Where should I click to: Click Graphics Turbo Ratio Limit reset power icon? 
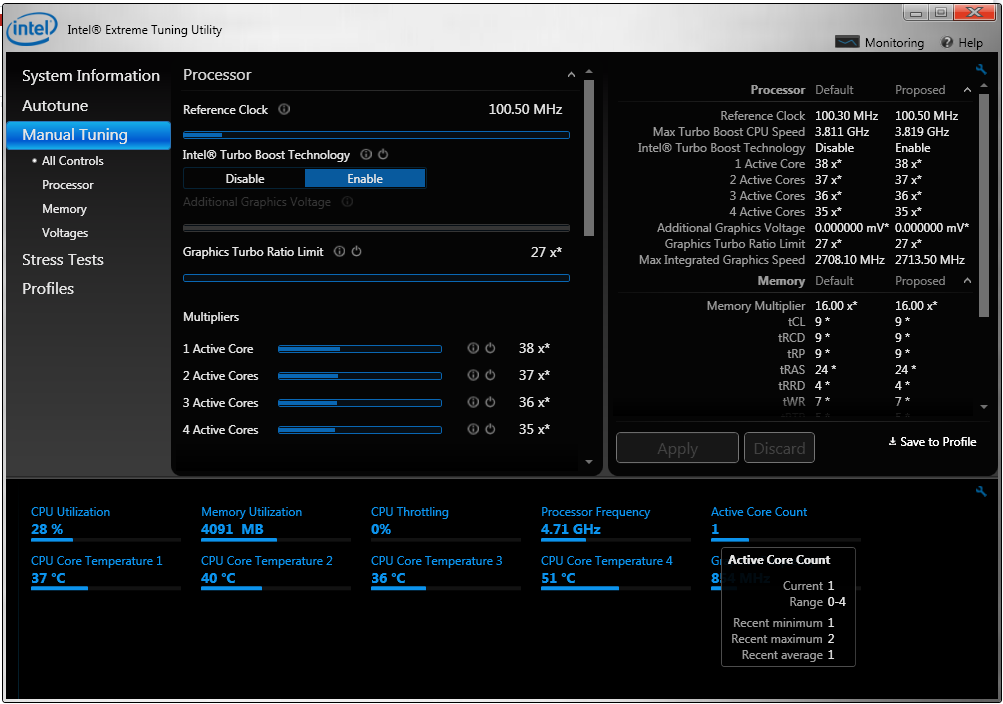[x=356, y=251]
